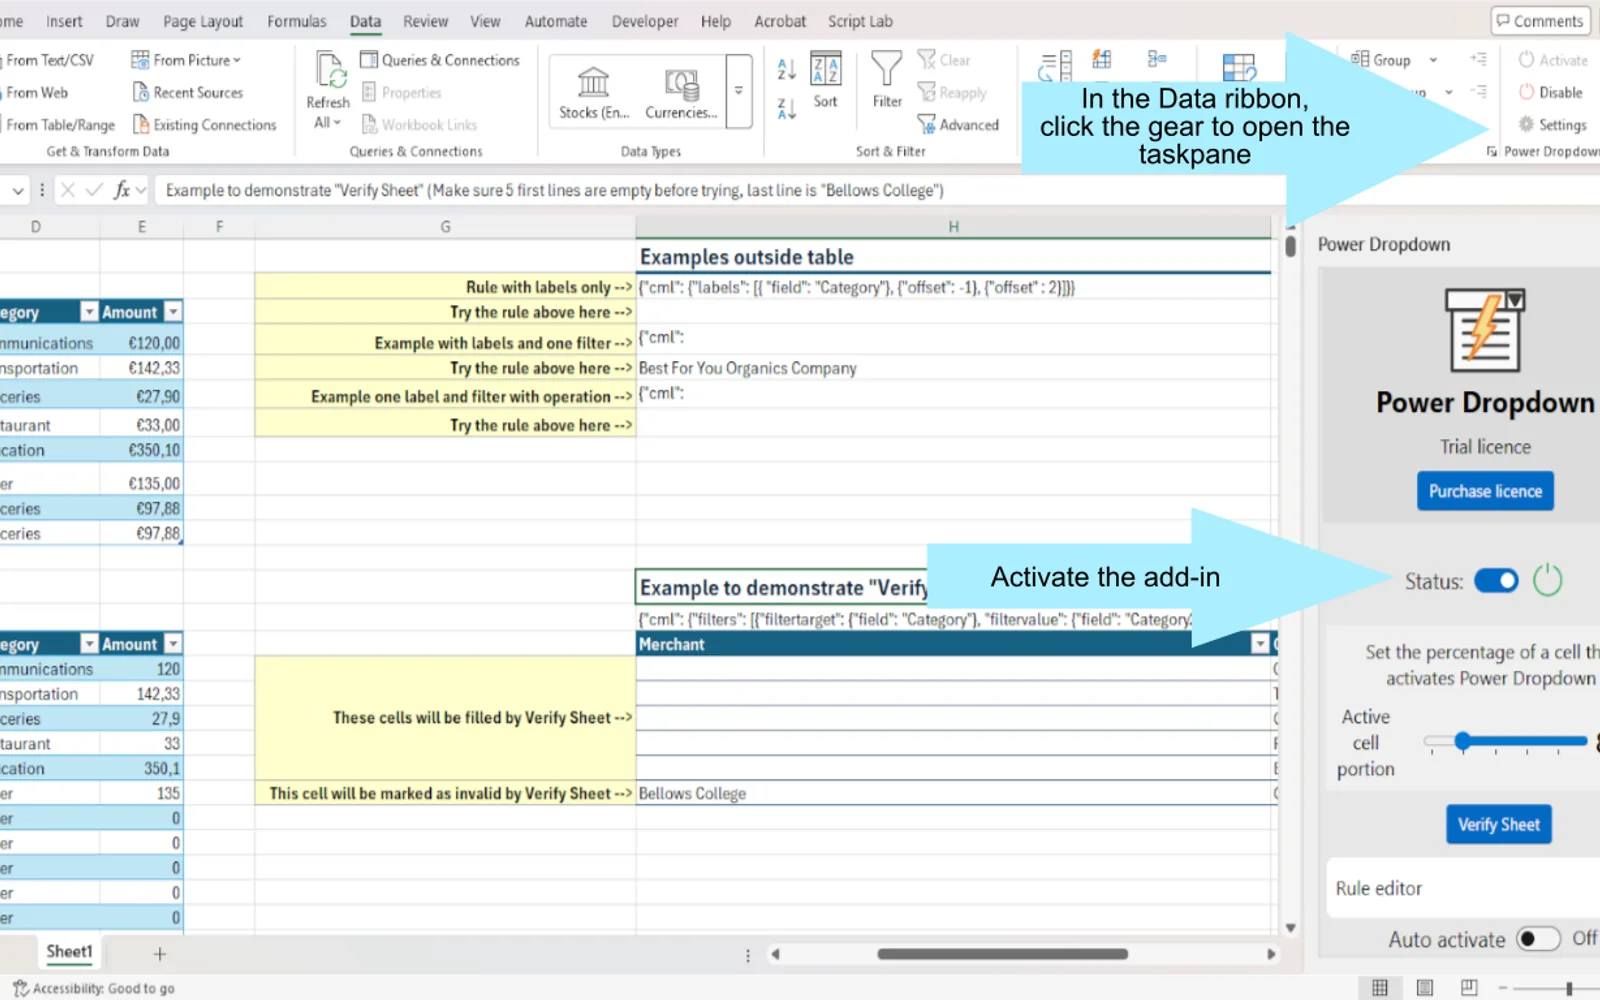Open the Automate tab

[x=556, y=21]
